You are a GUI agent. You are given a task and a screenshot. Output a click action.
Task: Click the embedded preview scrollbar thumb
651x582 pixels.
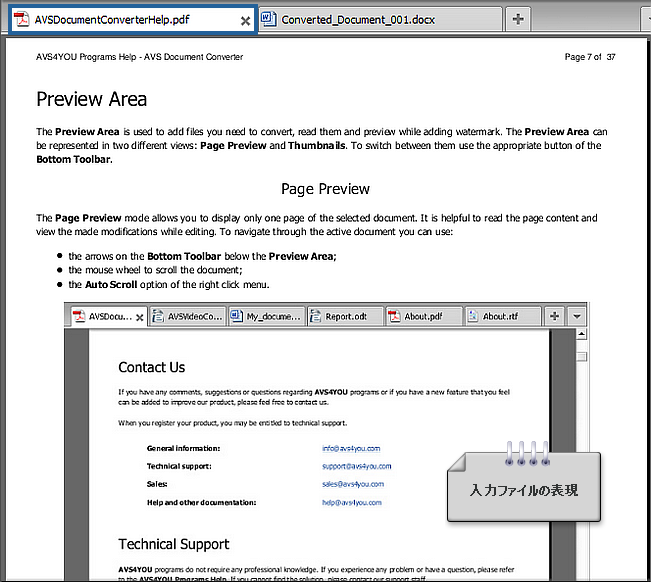tap(582, 357)
